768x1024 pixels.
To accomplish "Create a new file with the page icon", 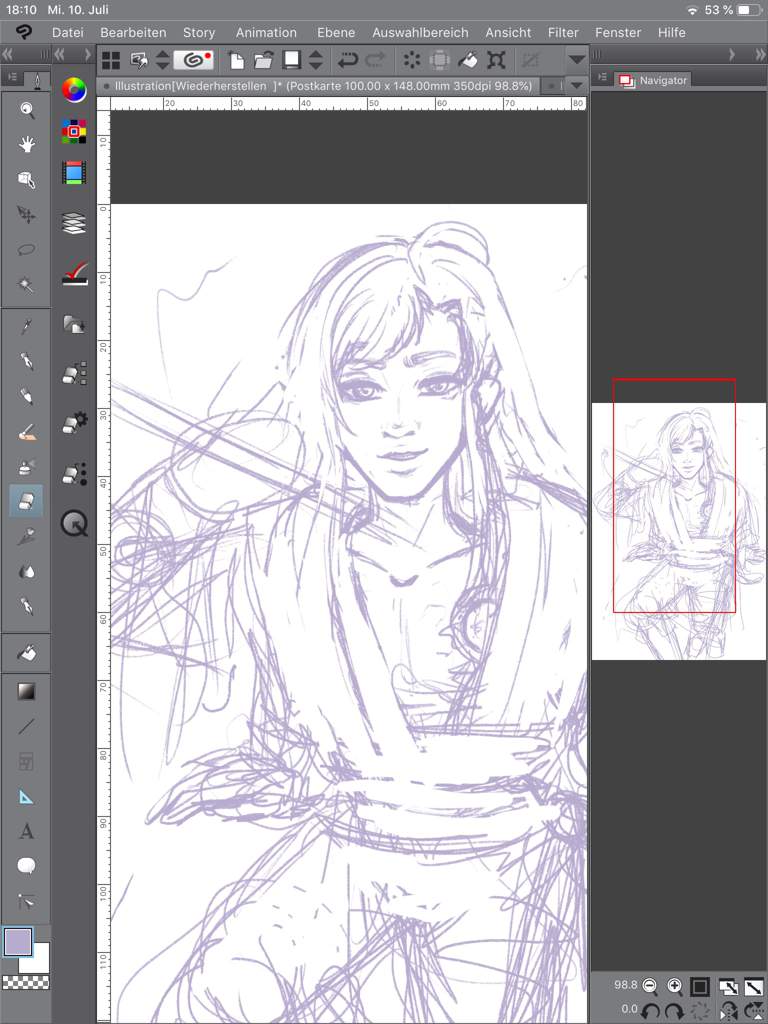I will pyautogui.click(x=236, y=61).
